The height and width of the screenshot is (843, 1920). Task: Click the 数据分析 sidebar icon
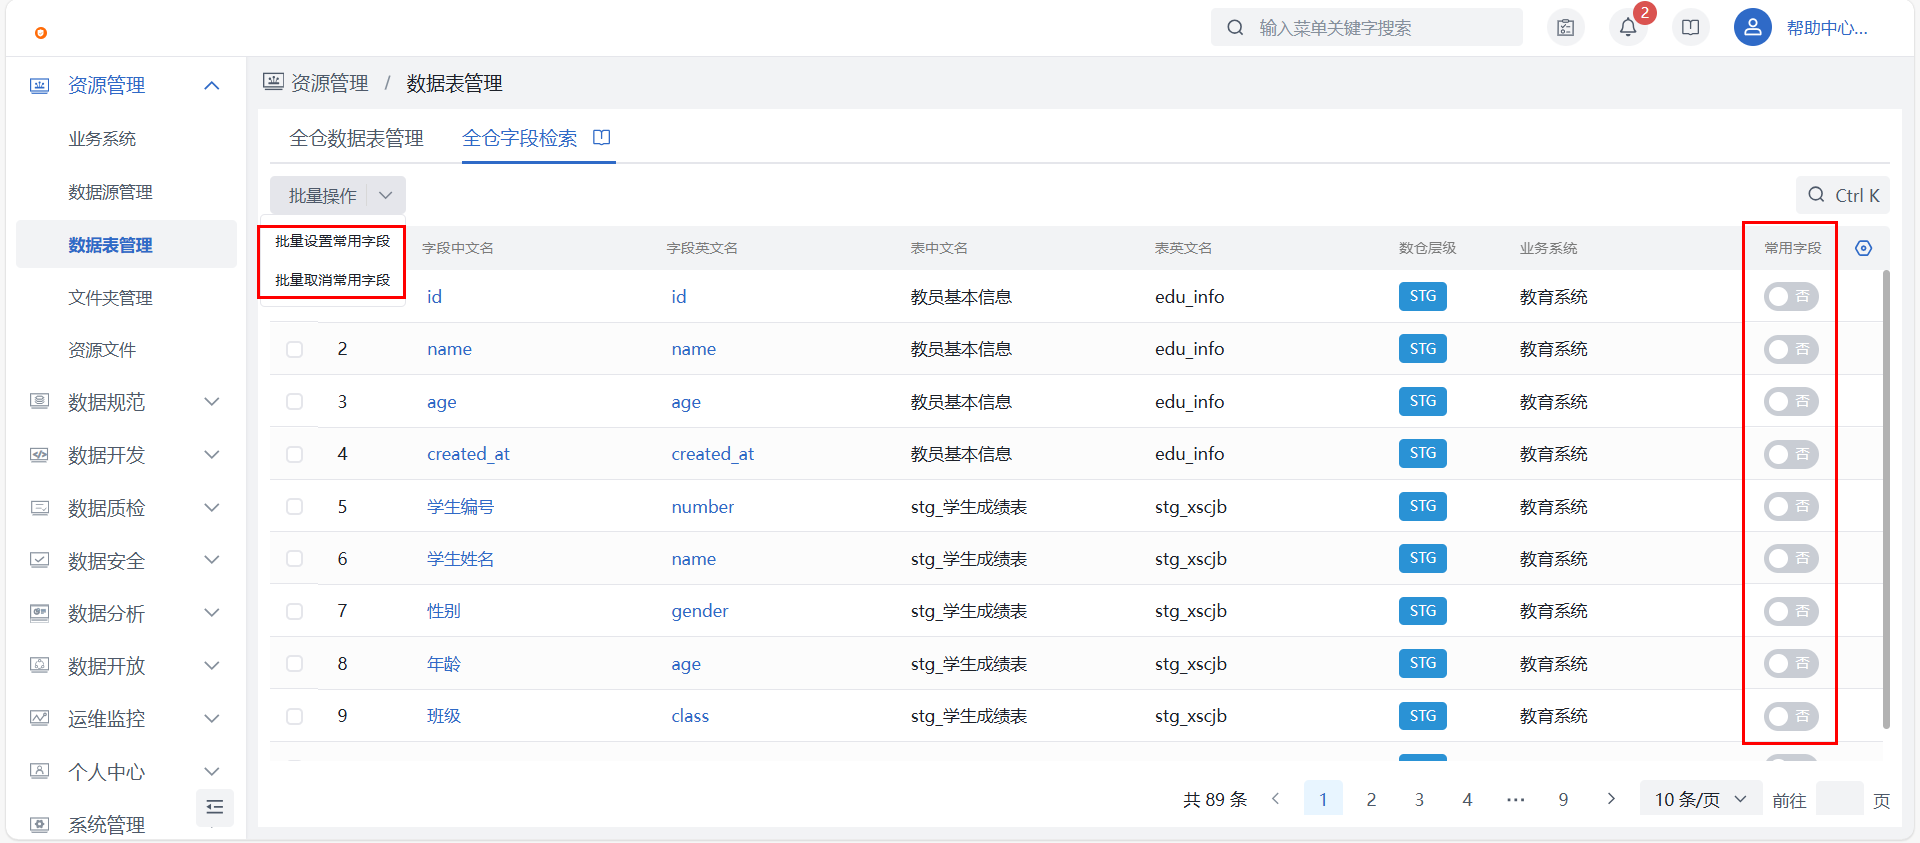pos(39,613)
